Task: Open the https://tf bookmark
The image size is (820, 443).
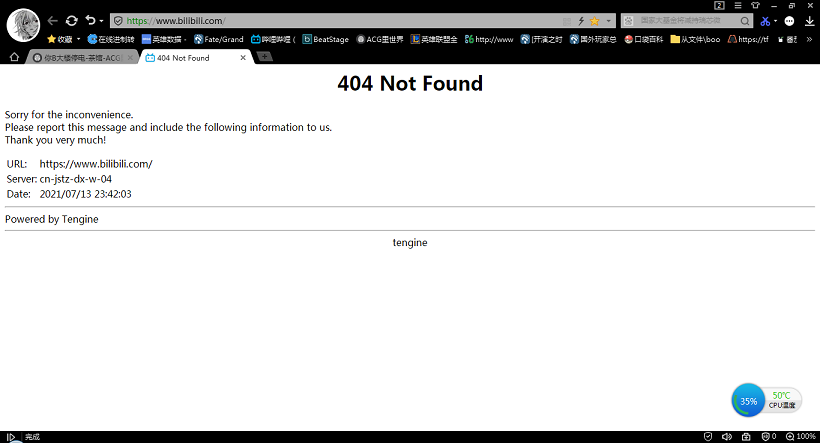Action: tap(748, 39)
